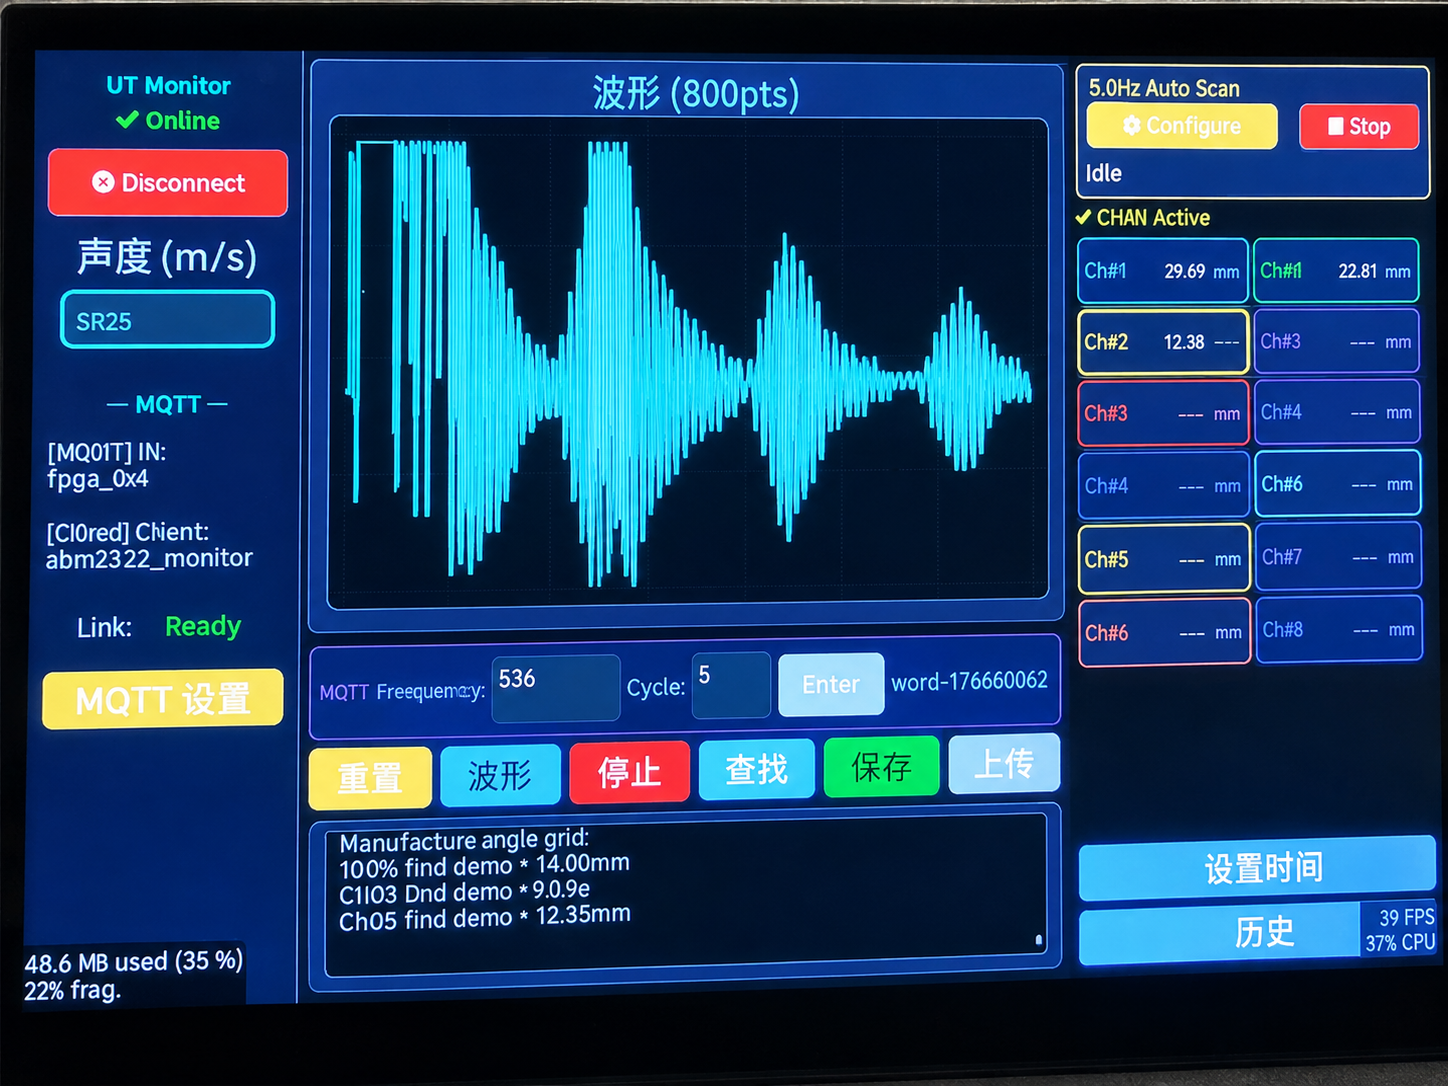Click the MQTT section header

point(168,404)
